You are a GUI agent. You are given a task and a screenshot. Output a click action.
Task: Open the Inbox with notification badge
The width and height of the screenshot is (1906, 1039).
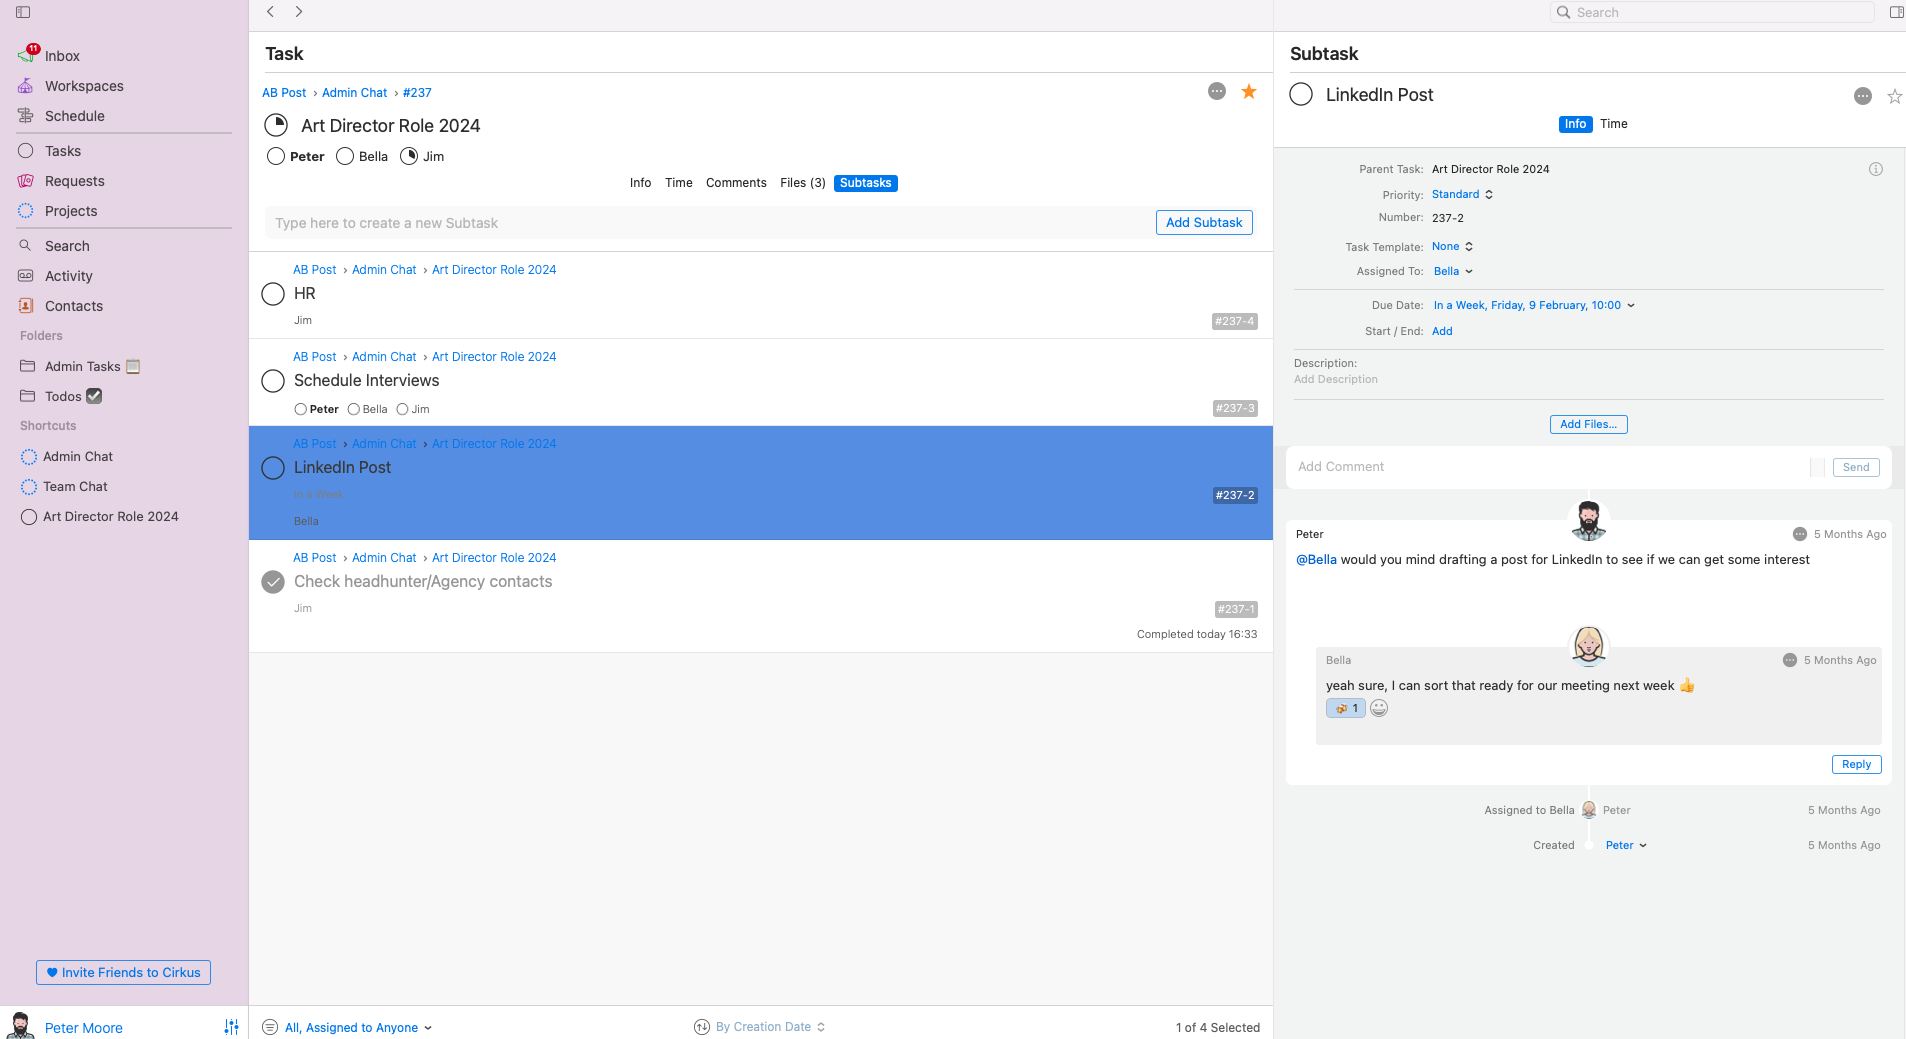61,56
